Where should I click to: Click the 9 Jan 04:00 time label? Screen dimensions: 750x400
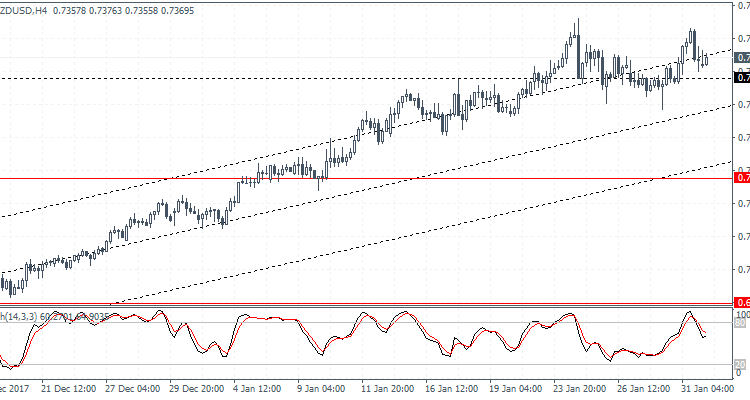click(321, 388)
